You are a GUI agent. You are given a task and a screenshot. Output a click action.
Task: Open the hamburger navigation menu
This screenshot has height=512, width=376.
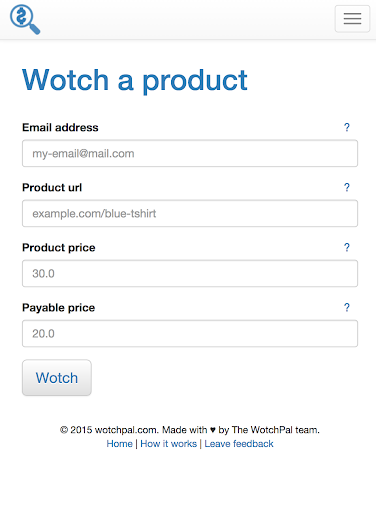[352, 19]
